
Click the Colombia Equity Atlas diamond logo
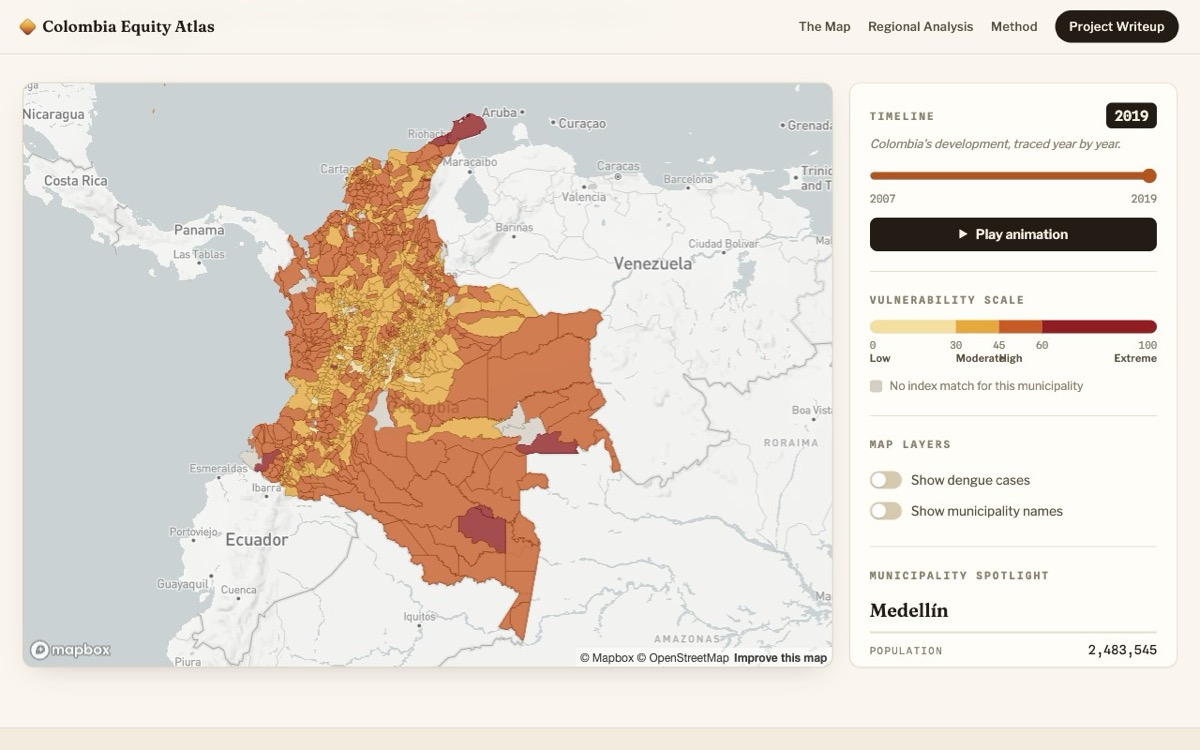click(x=28, y=27)
